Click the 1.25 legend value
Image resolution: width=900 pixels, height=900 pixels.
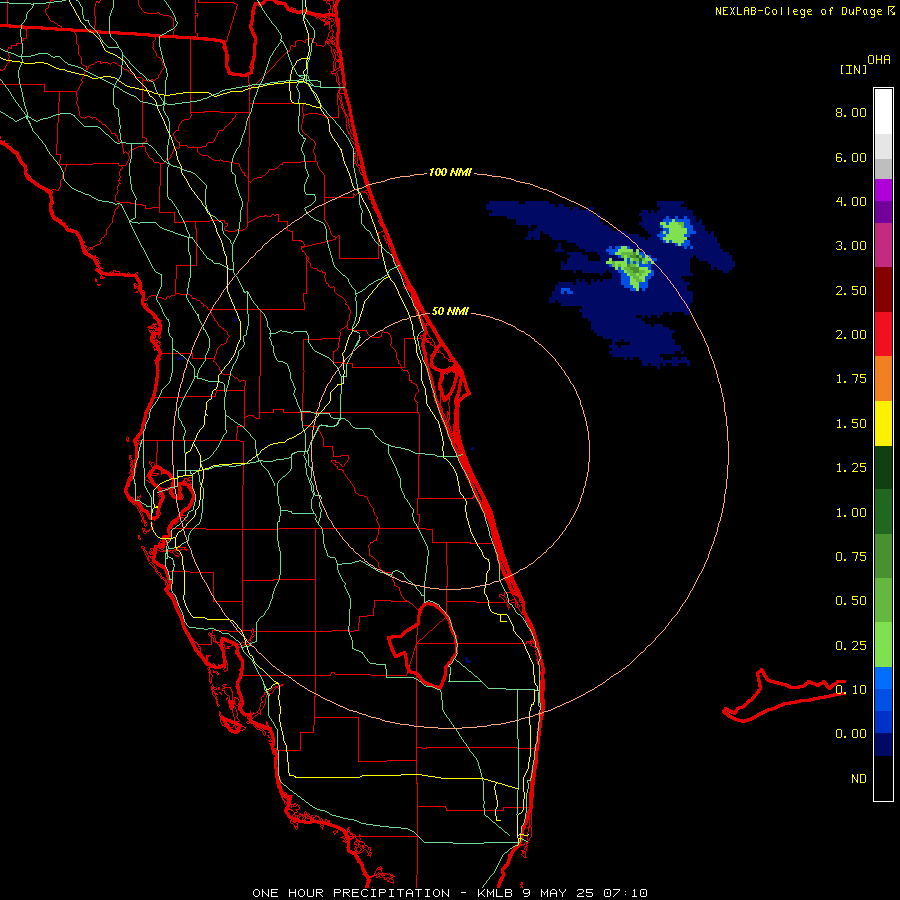click(x=851, y=468)
